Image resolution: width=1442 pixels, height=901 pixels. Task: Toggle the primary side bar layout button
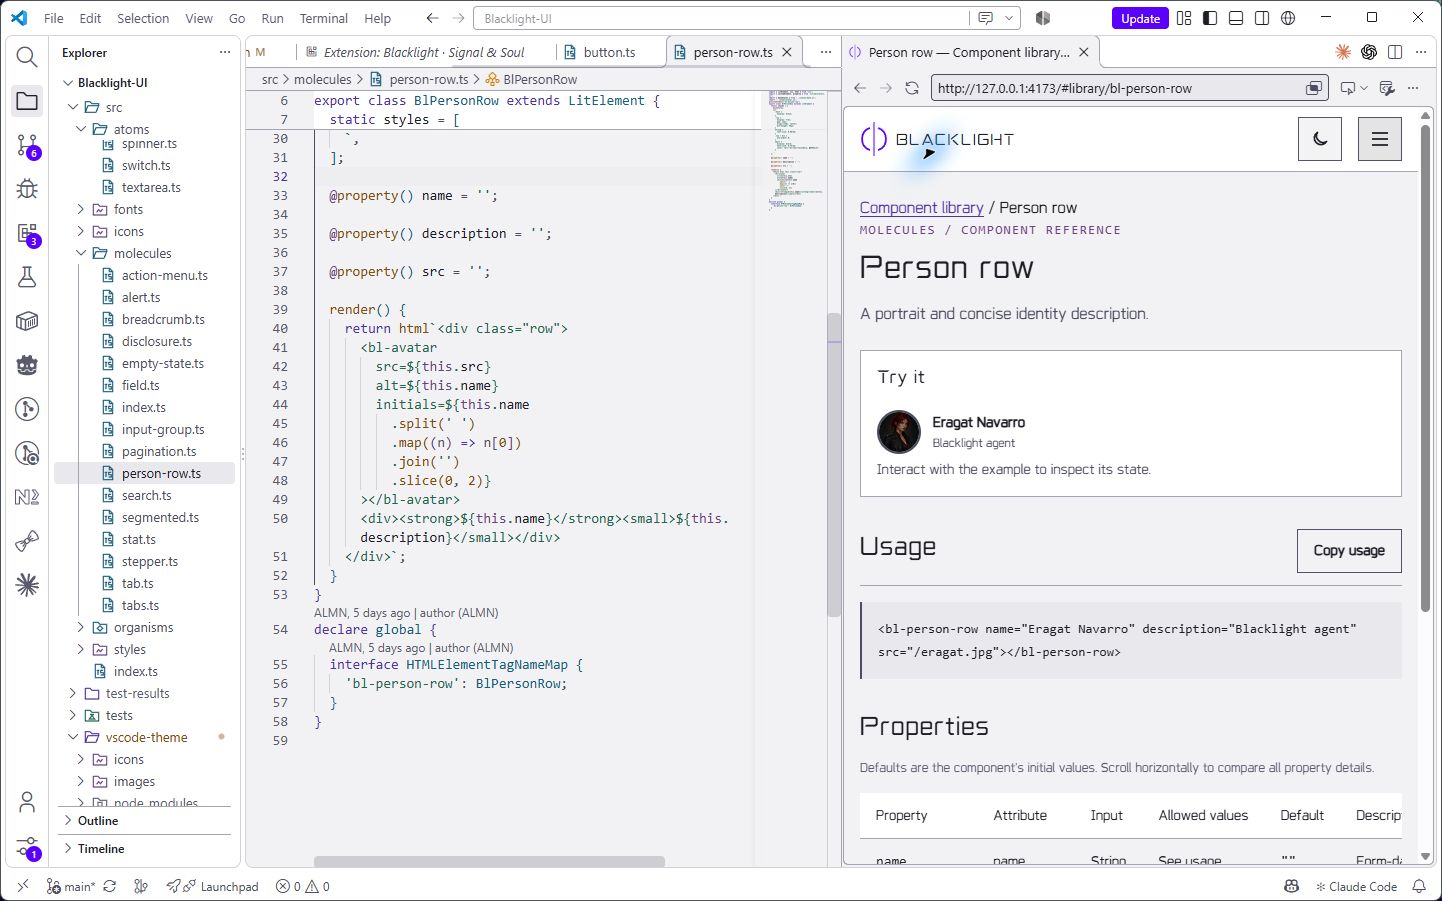pyautogui.click(x=1210, y=18)
